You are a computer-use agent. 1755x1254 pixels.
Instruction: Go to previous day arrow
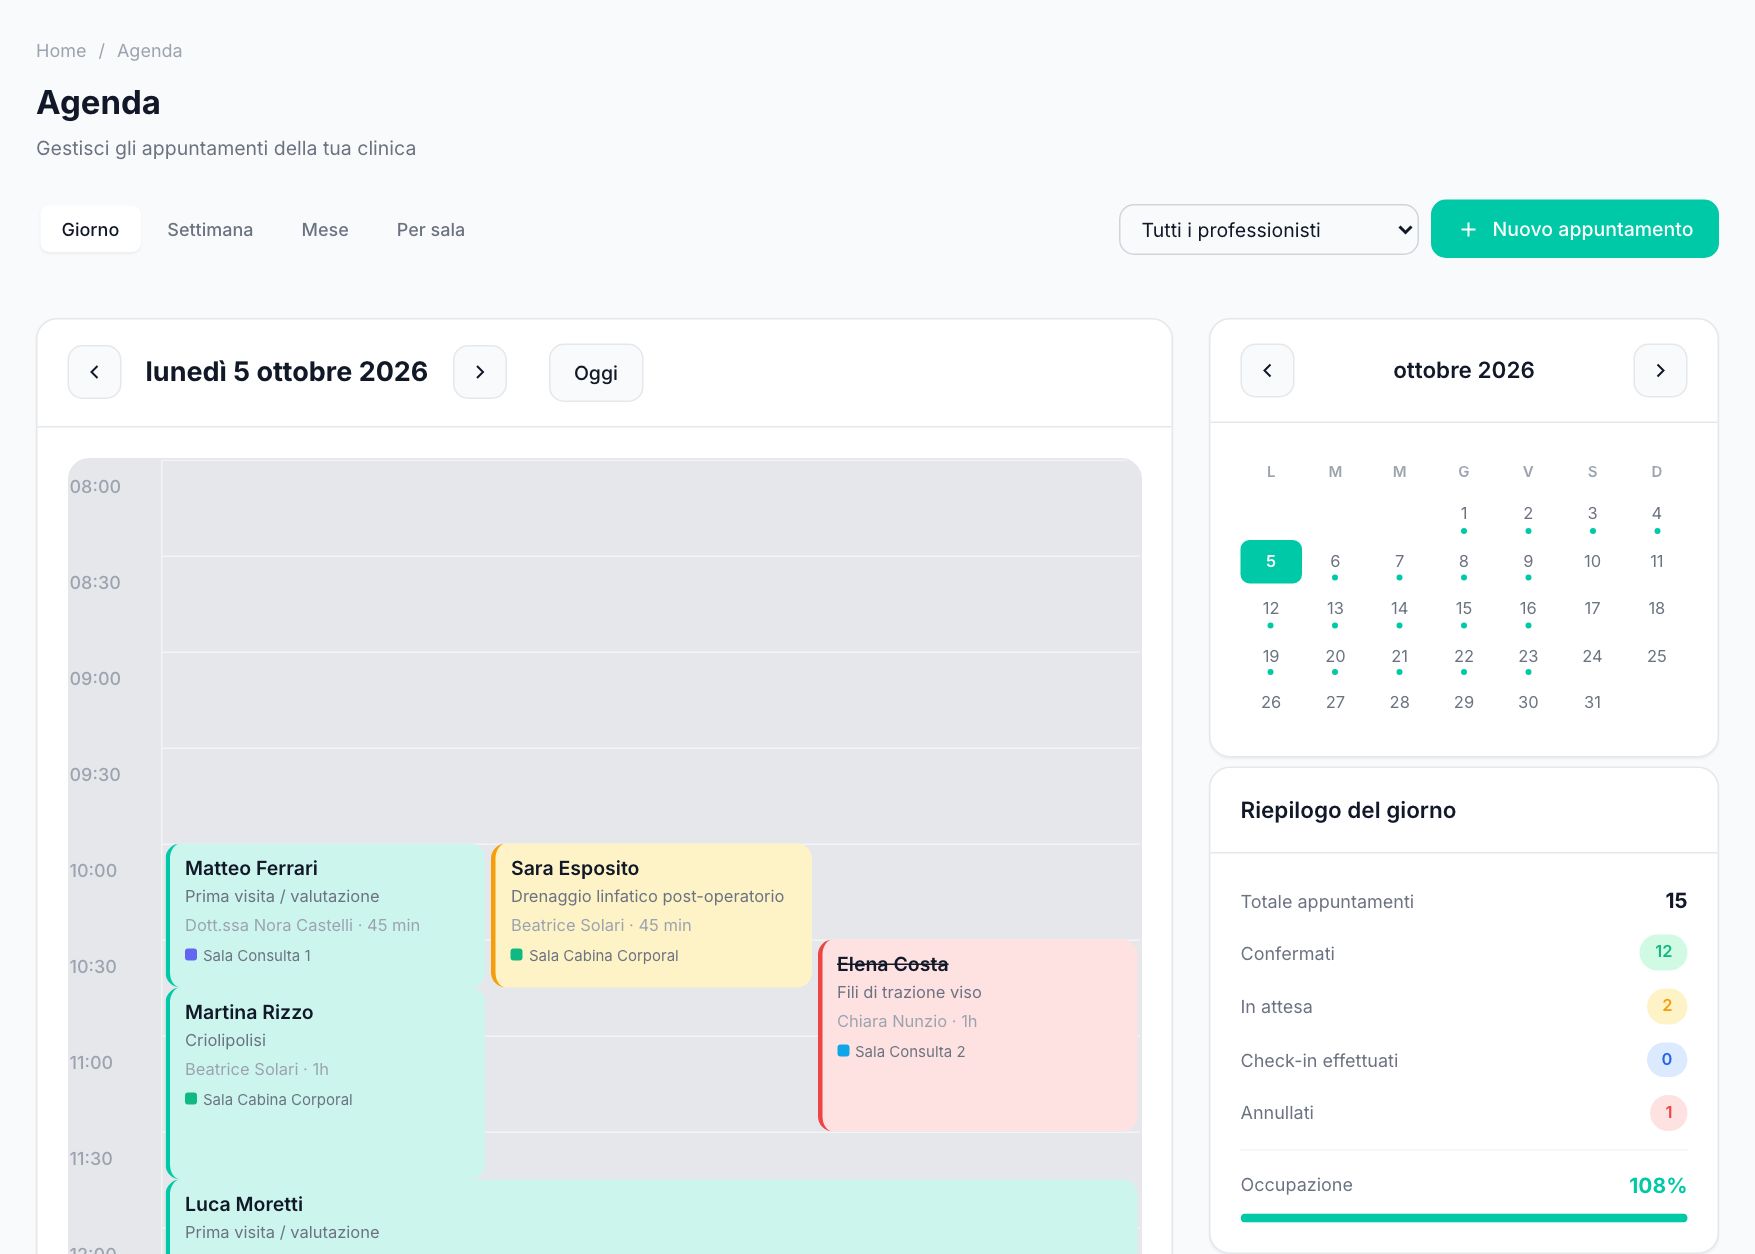(x=94, y=372)
